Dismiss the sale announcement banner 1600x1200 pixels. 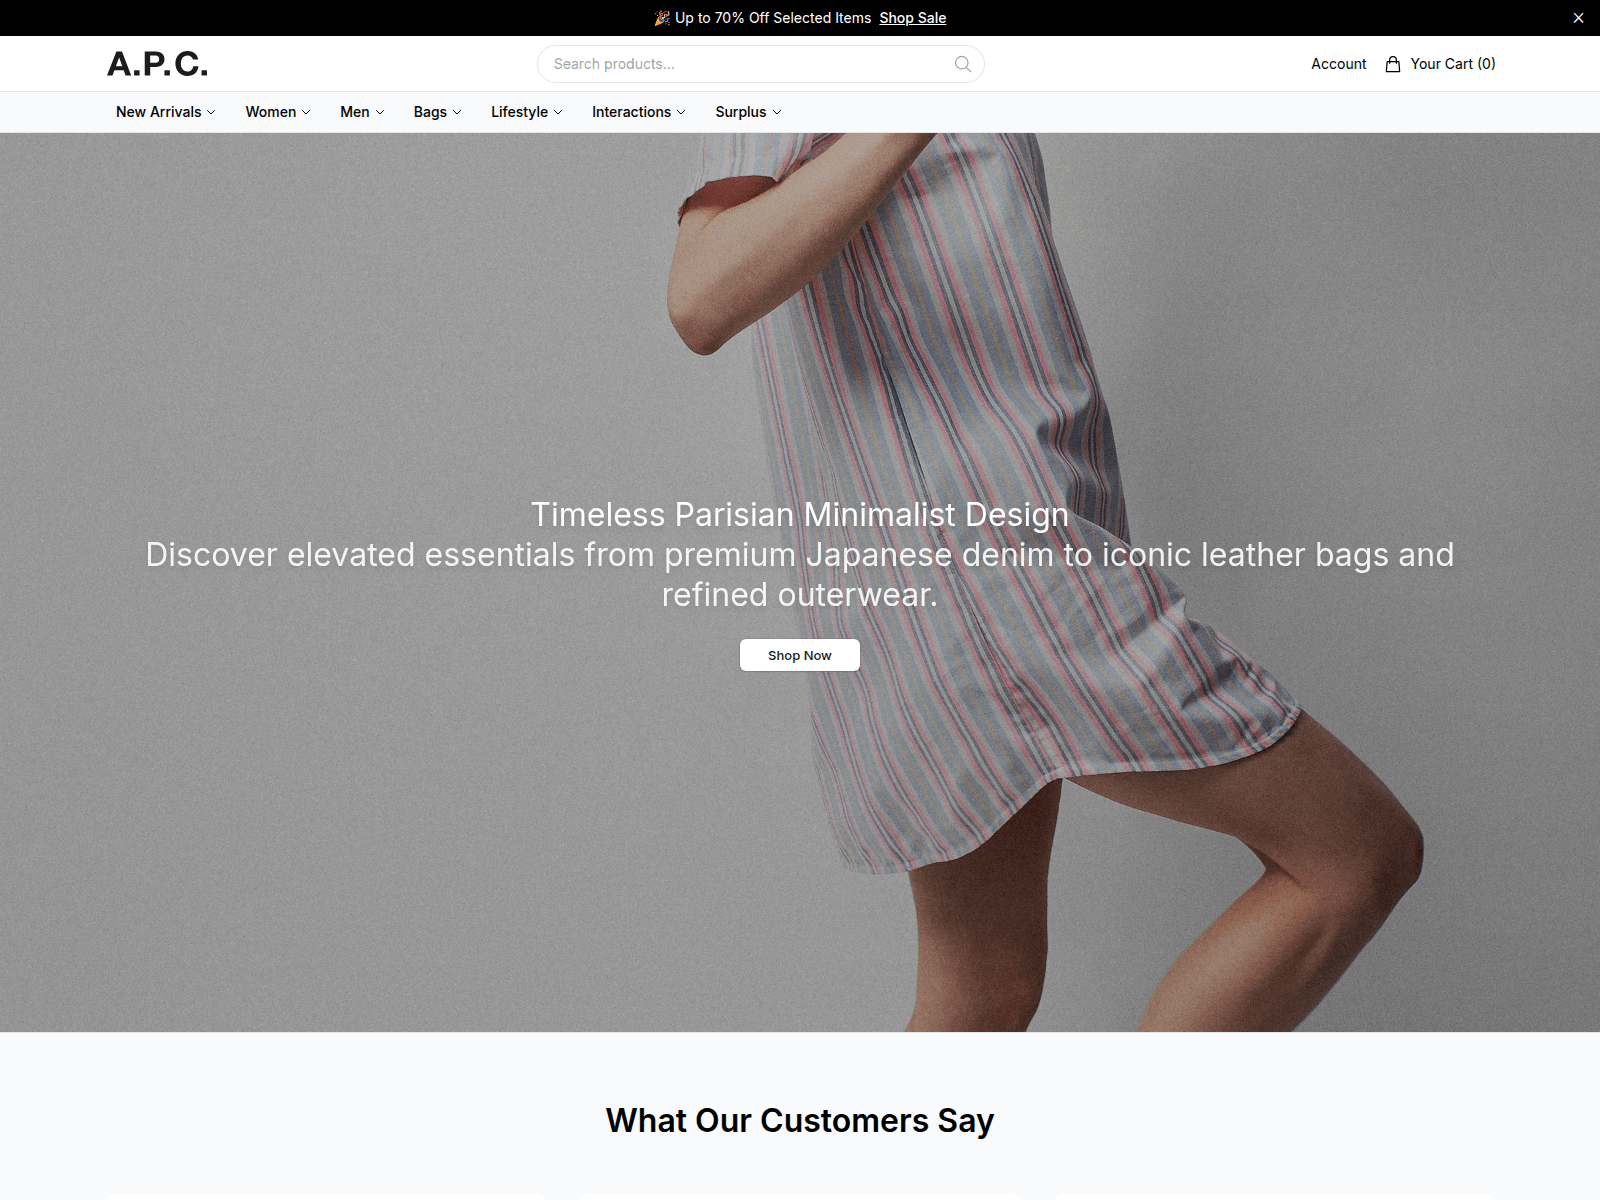click(x=1578, y=18)
